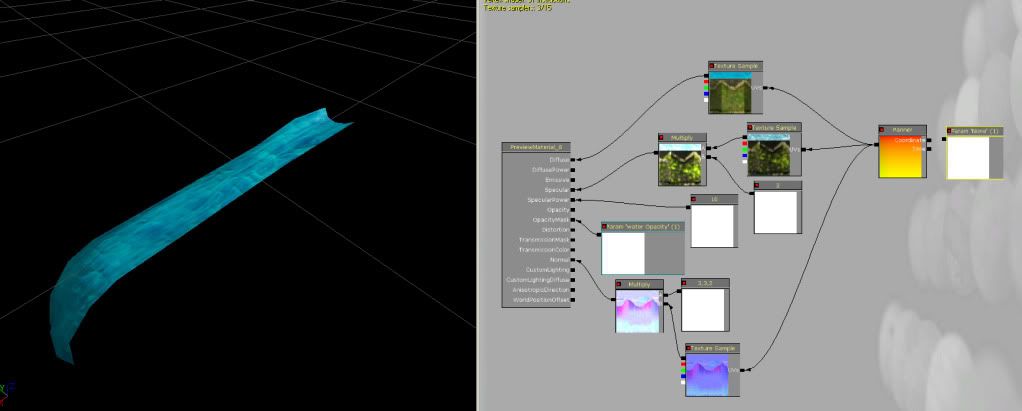Click the Time input pin on Panner
This screenshot has height=411, width=1022.
(929, 149)
